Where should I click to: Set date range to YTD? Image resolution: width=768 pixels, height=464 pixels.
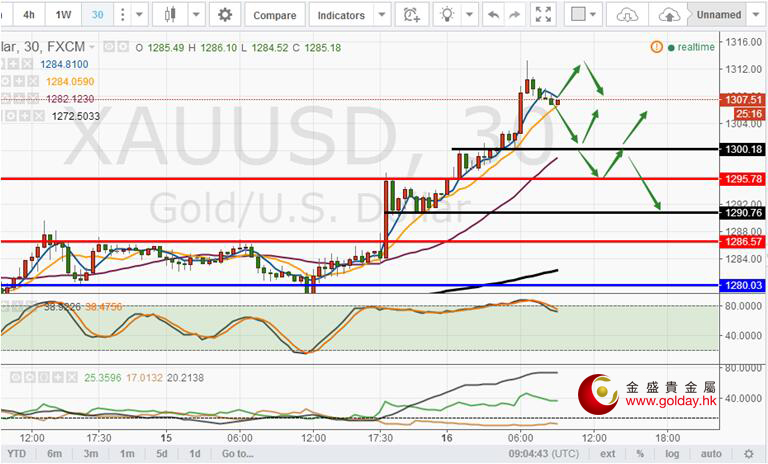17,454
